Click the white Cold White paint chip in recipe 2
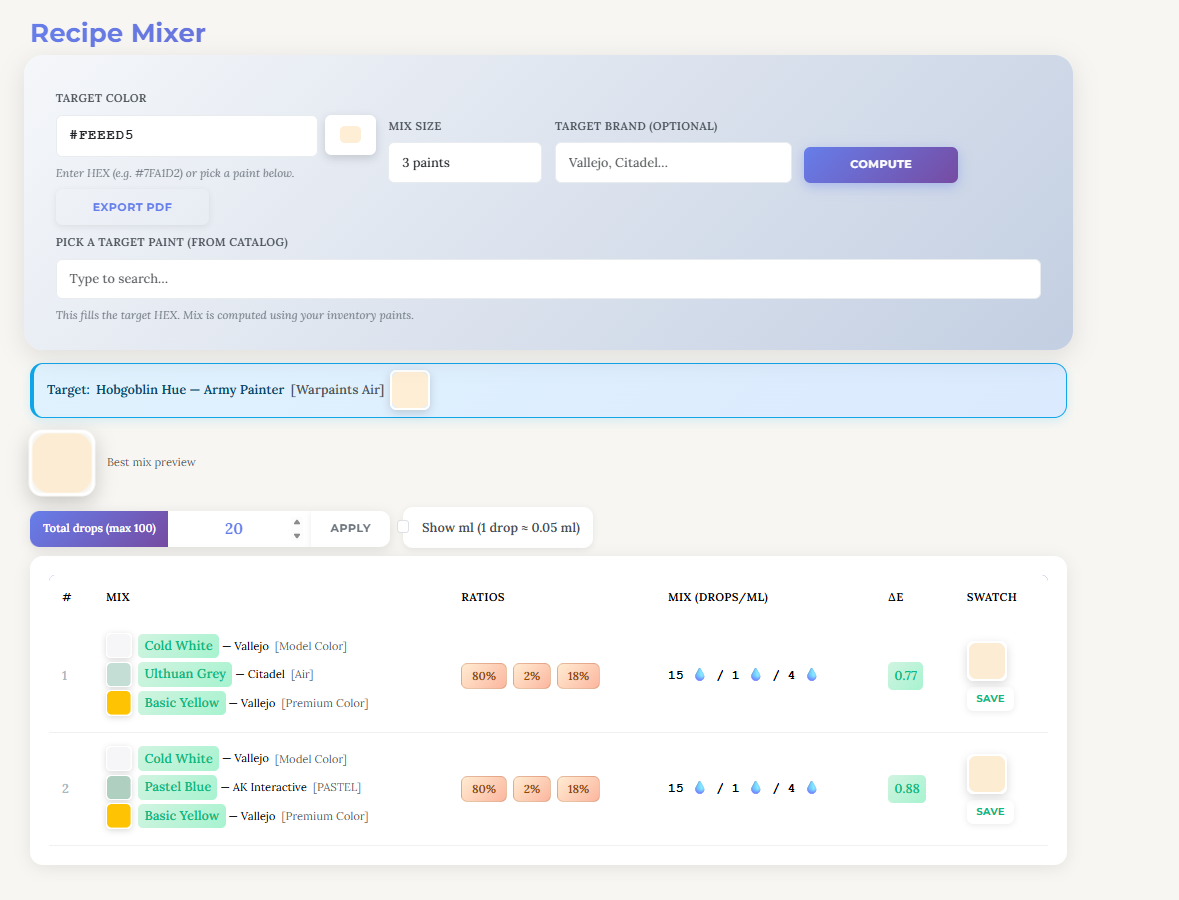1179x900 pixels. pyautogui.click(x=118, y=758)
